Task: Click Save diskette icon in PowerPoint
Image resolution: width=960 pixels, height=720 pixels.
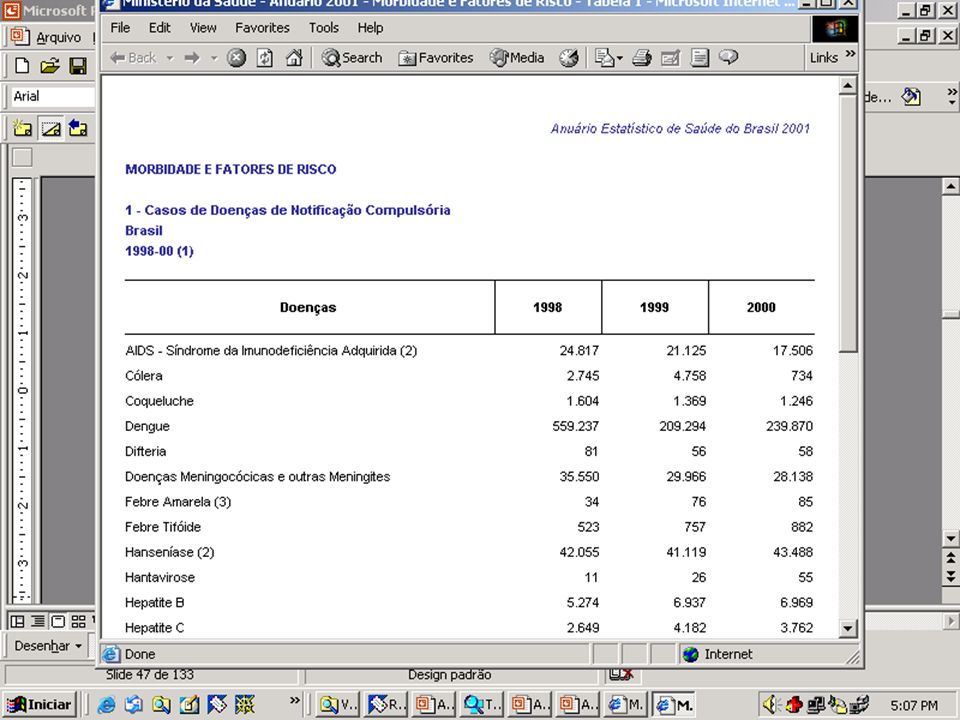Action: coord(78,66)
